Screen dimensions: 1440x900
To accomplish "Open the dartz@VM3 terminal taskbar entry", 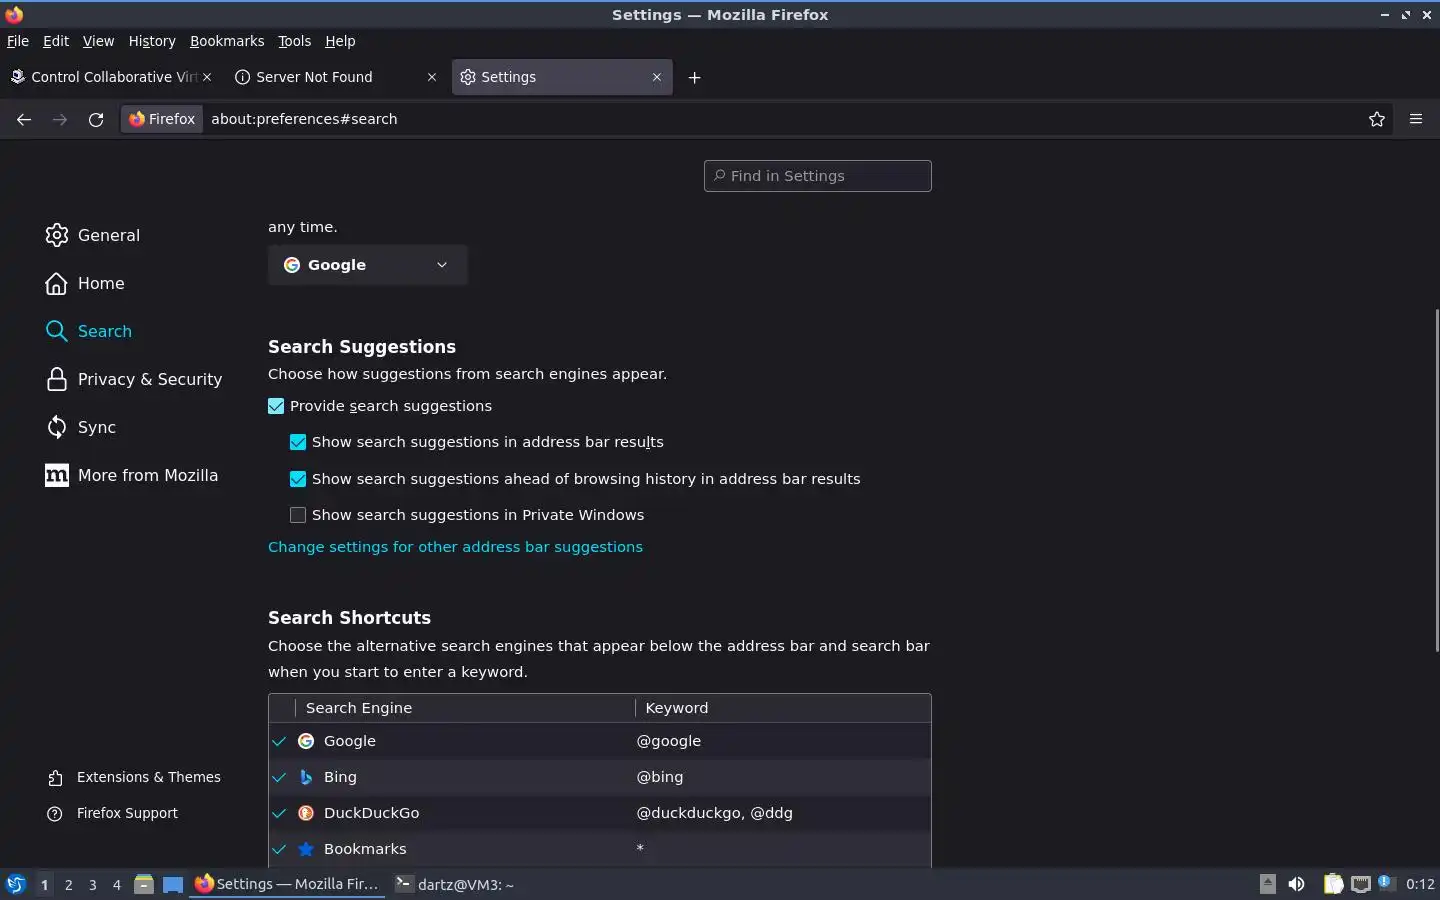I will 454,884.
